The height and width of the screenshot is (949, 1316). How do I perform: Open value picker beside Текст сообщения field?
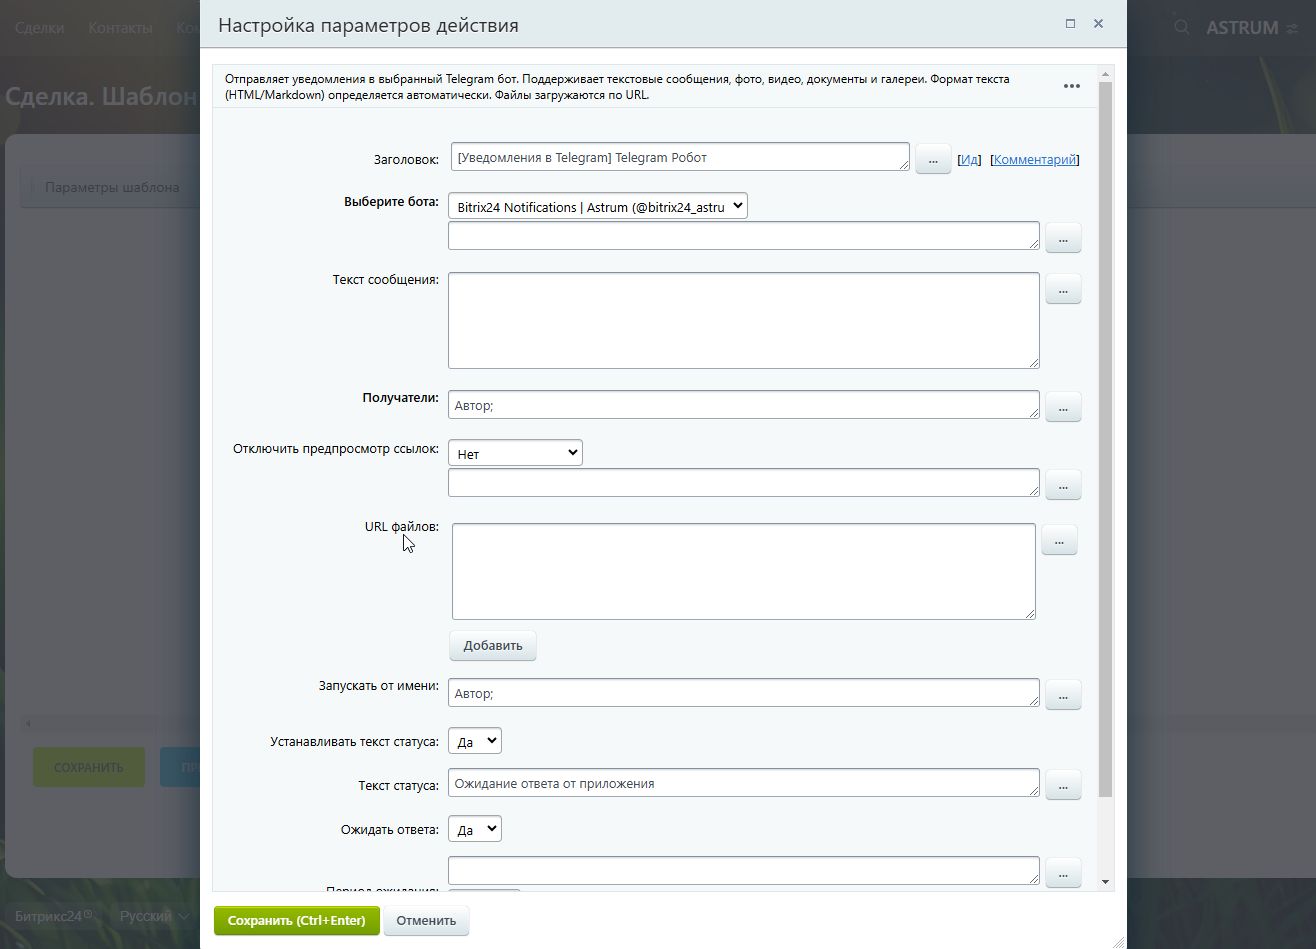click(1062, 289)
